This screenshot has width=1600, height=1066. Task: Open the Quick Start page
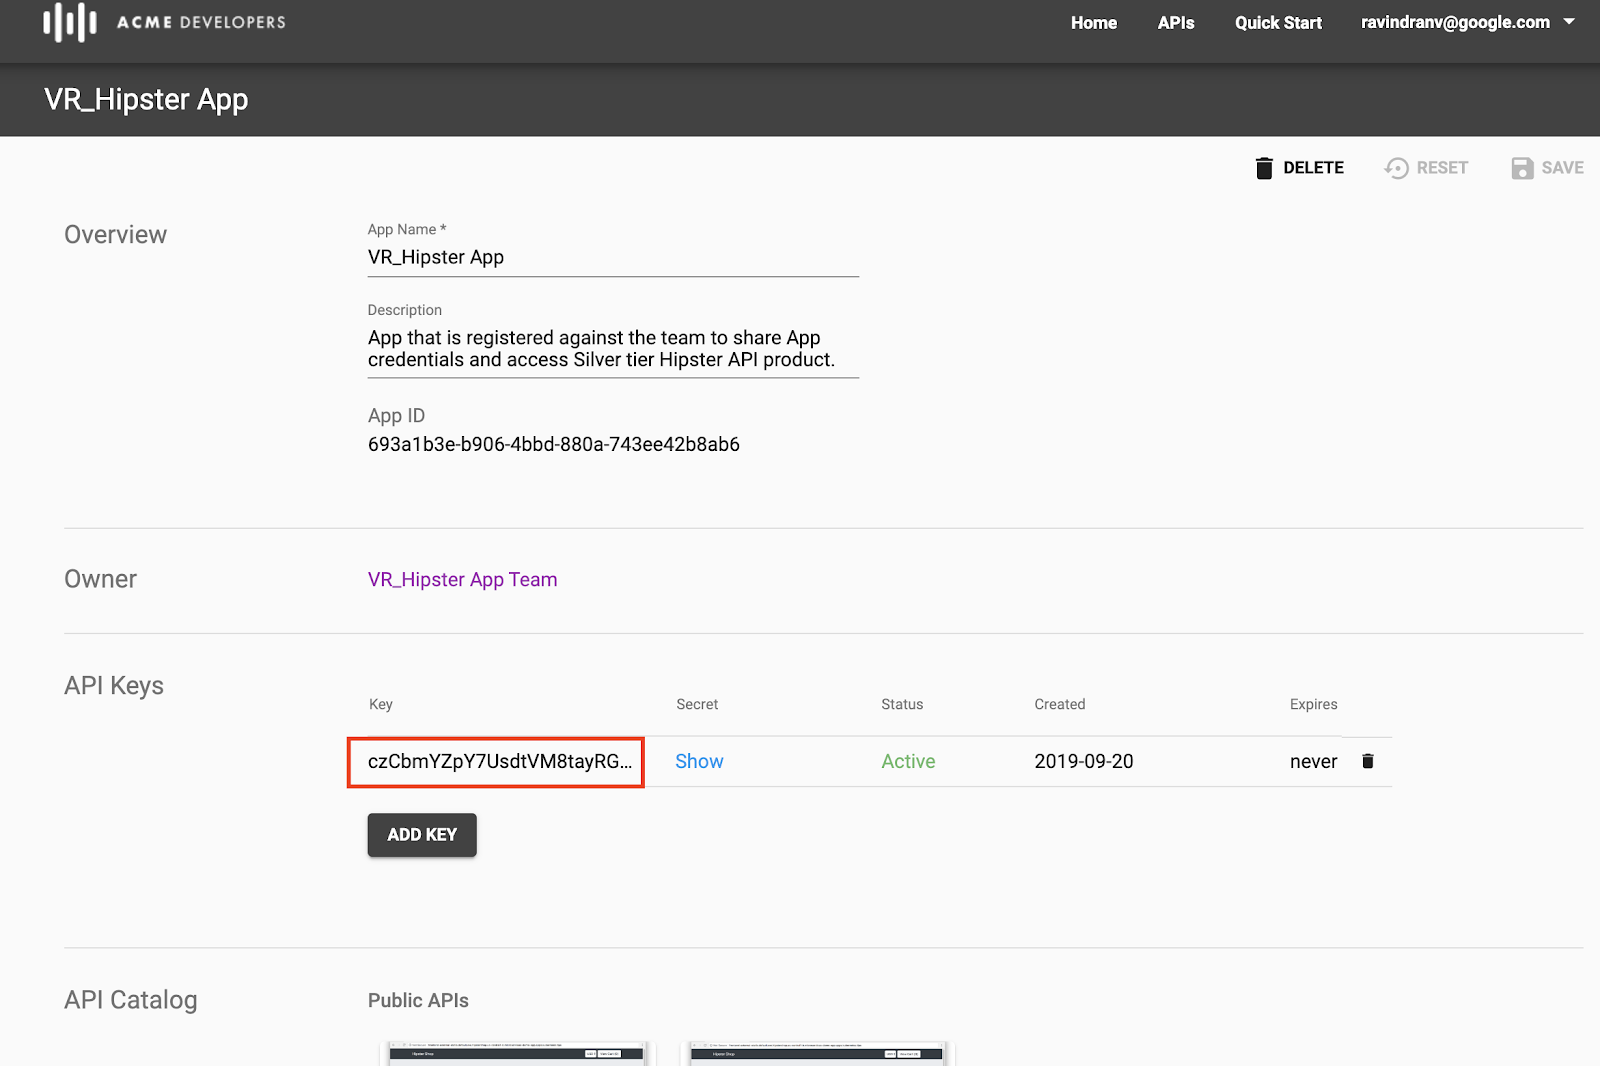(1278, 23)
